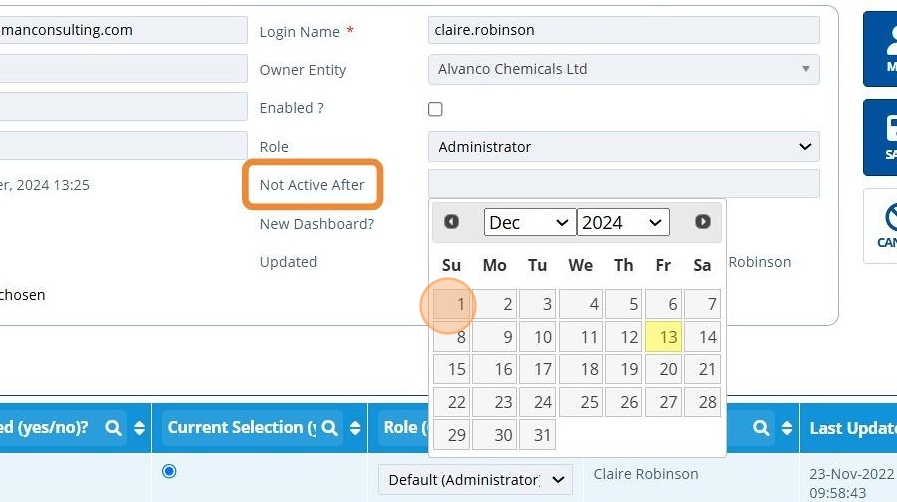Click search icon left of Last Updated column

[x=761, y=428]
